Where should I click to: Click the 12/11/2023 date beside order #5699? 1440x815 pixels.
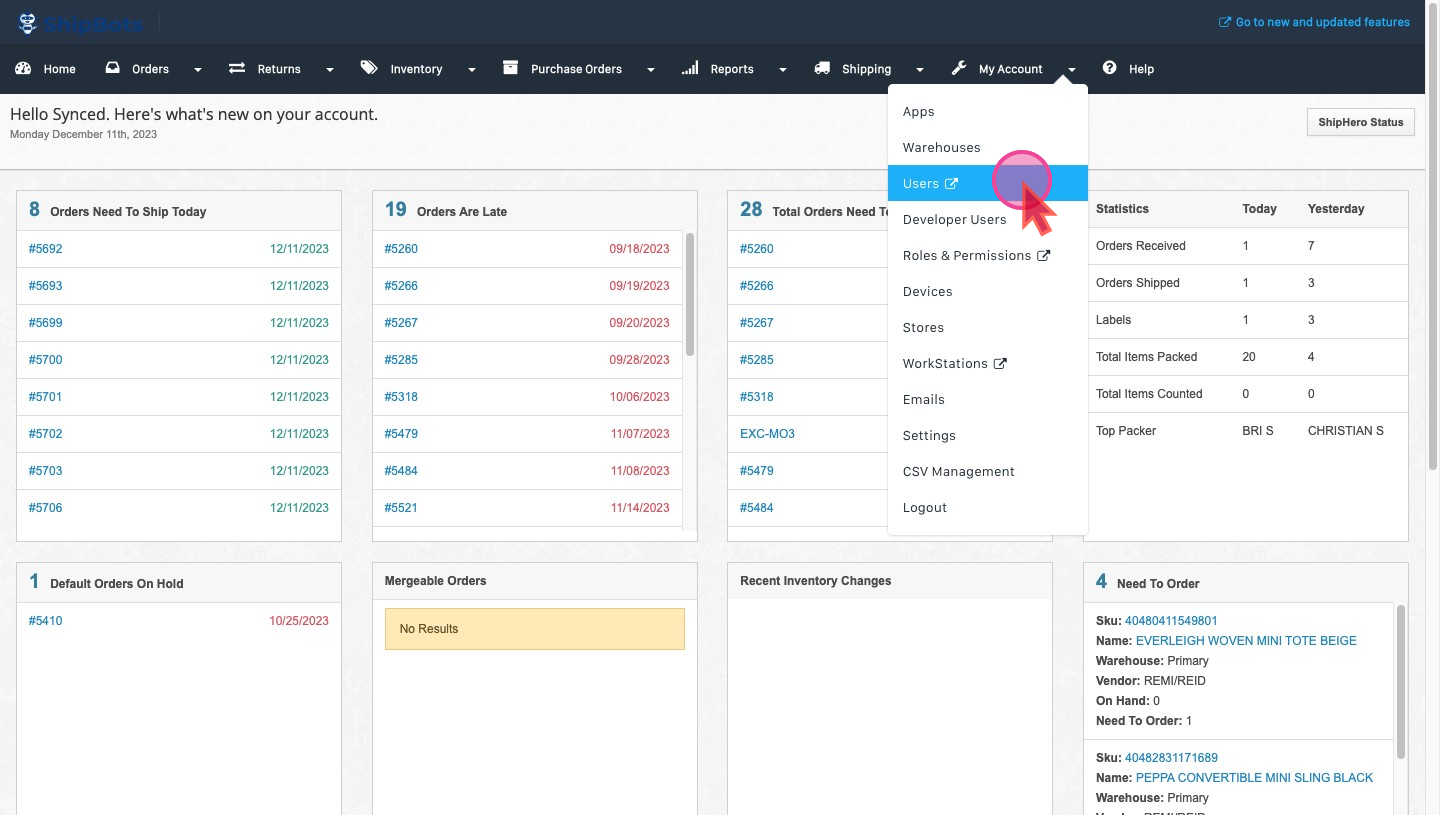click(x=299, y=323)
